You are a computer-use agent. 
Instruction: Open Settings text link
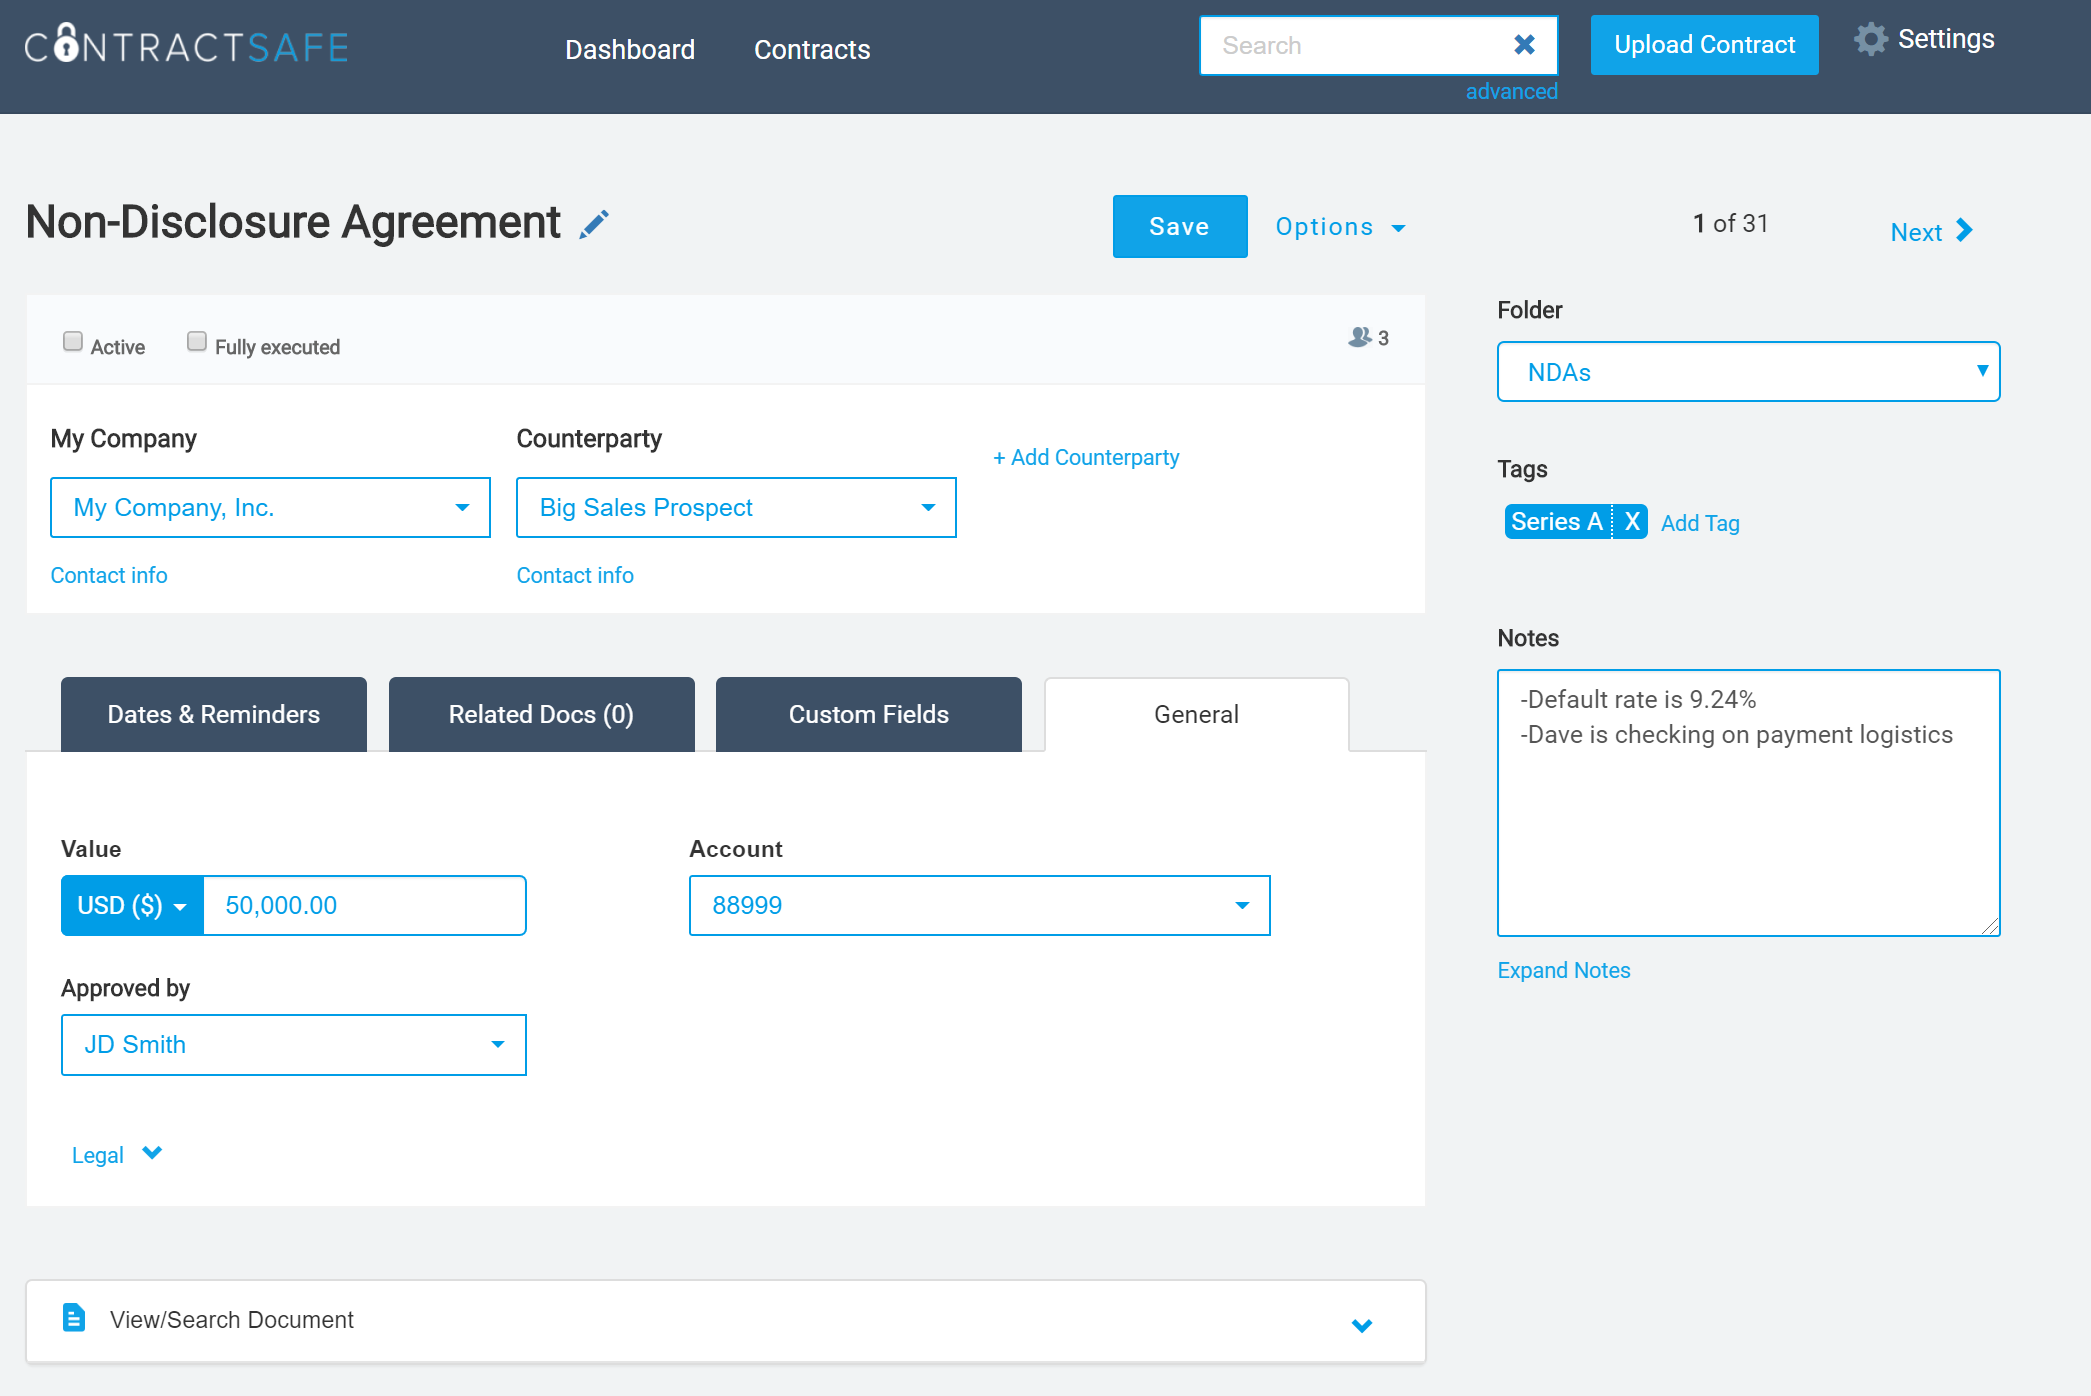tap(1946, 39)
